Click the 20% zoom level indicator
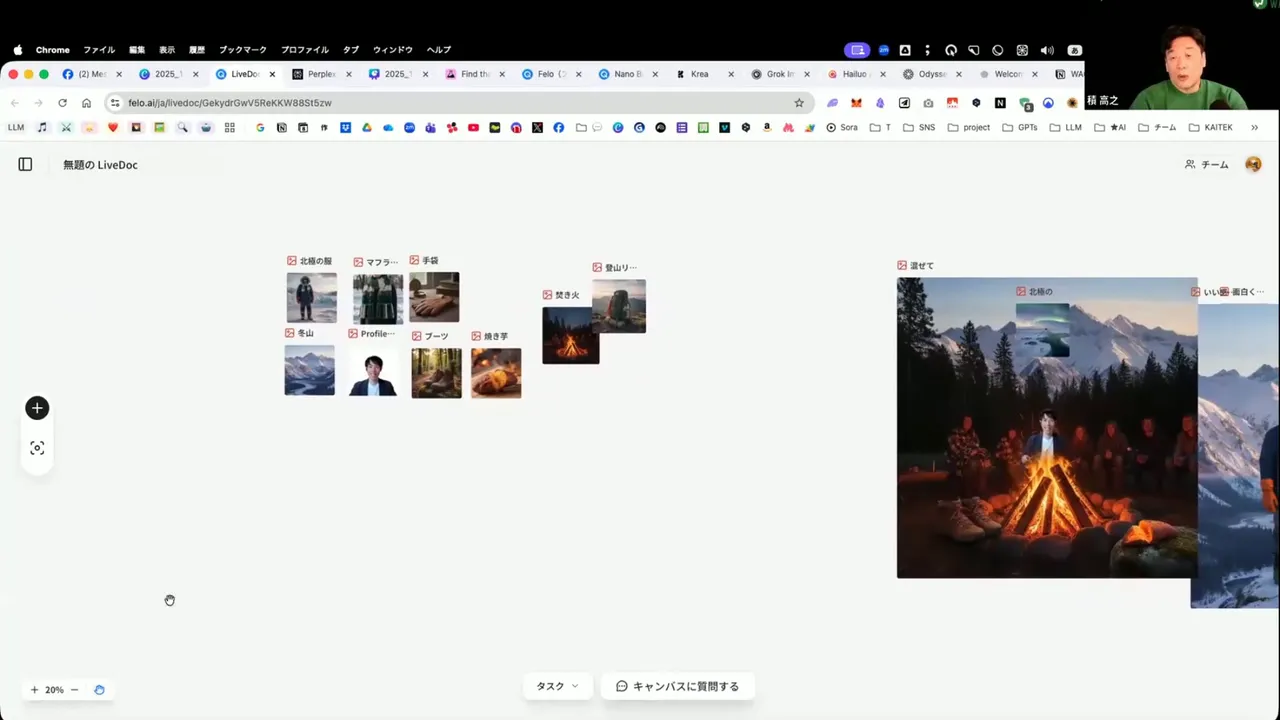 pos(54,689)
